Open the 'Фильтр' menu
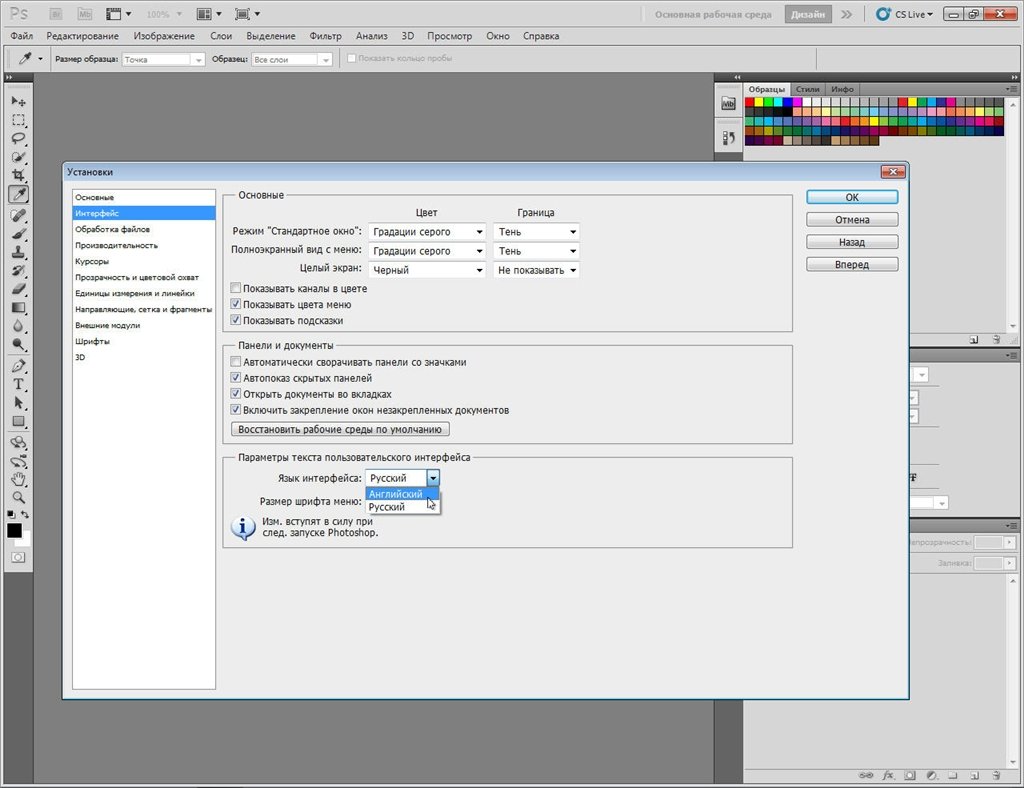This screenshot has height=788, width=1024. [325, 36]
